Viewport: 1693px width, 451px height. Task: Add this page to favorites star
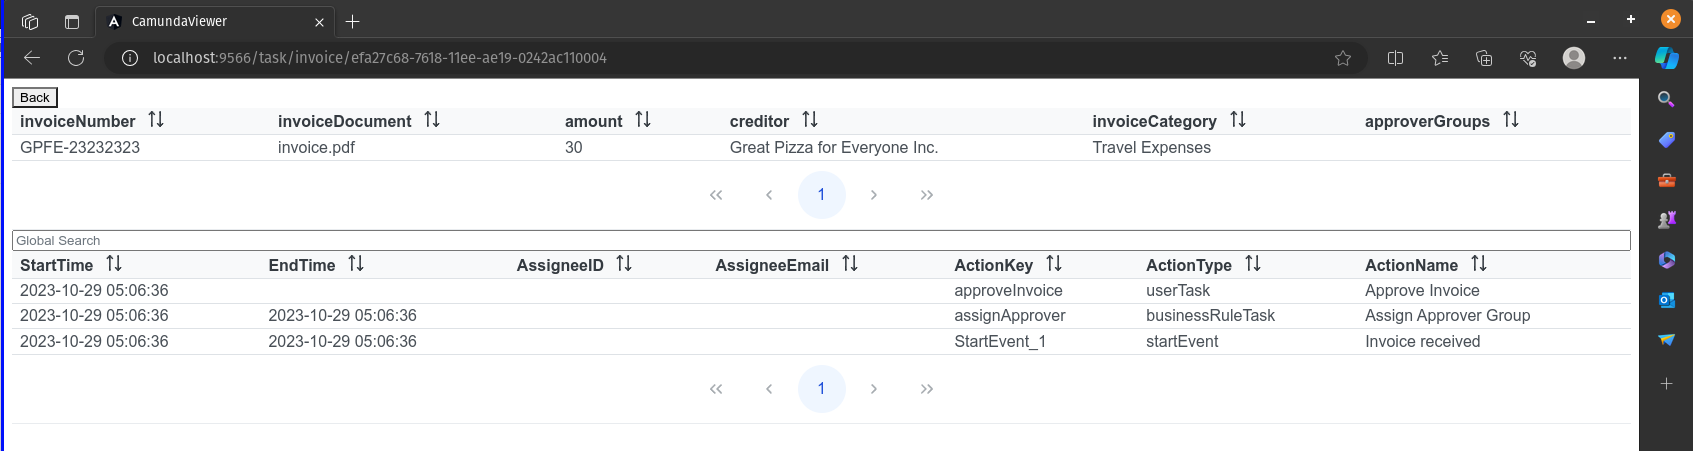click(x=1343, y=58)
